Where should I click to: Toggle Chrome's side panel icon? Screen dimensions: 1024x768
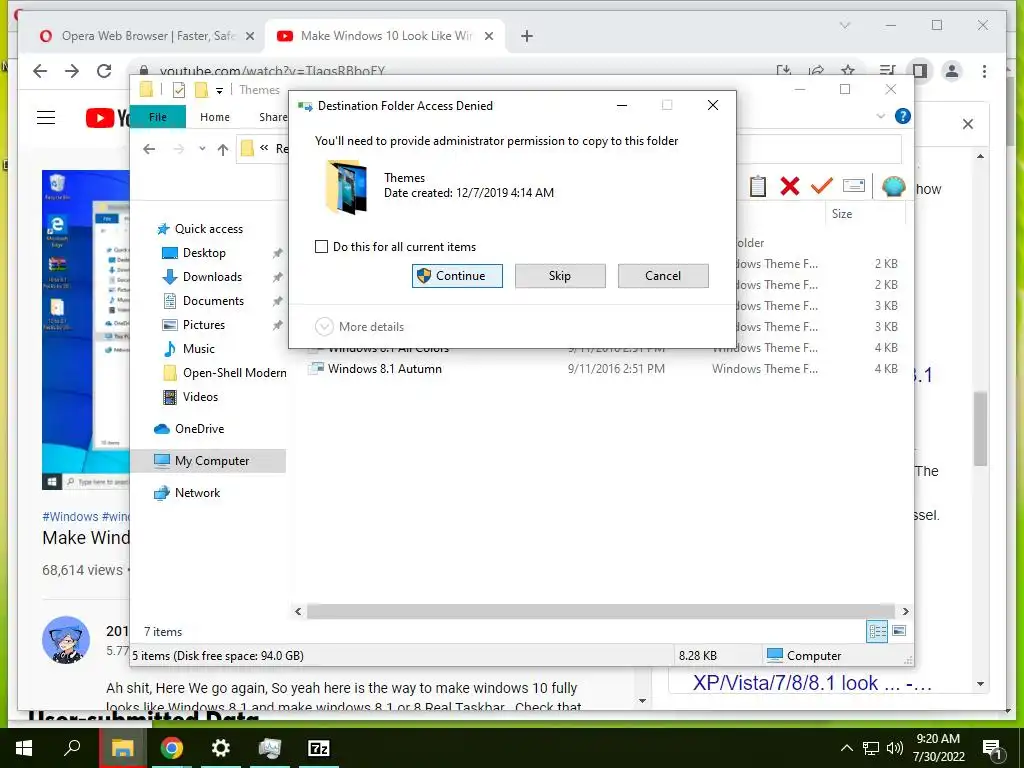(920, 71)
